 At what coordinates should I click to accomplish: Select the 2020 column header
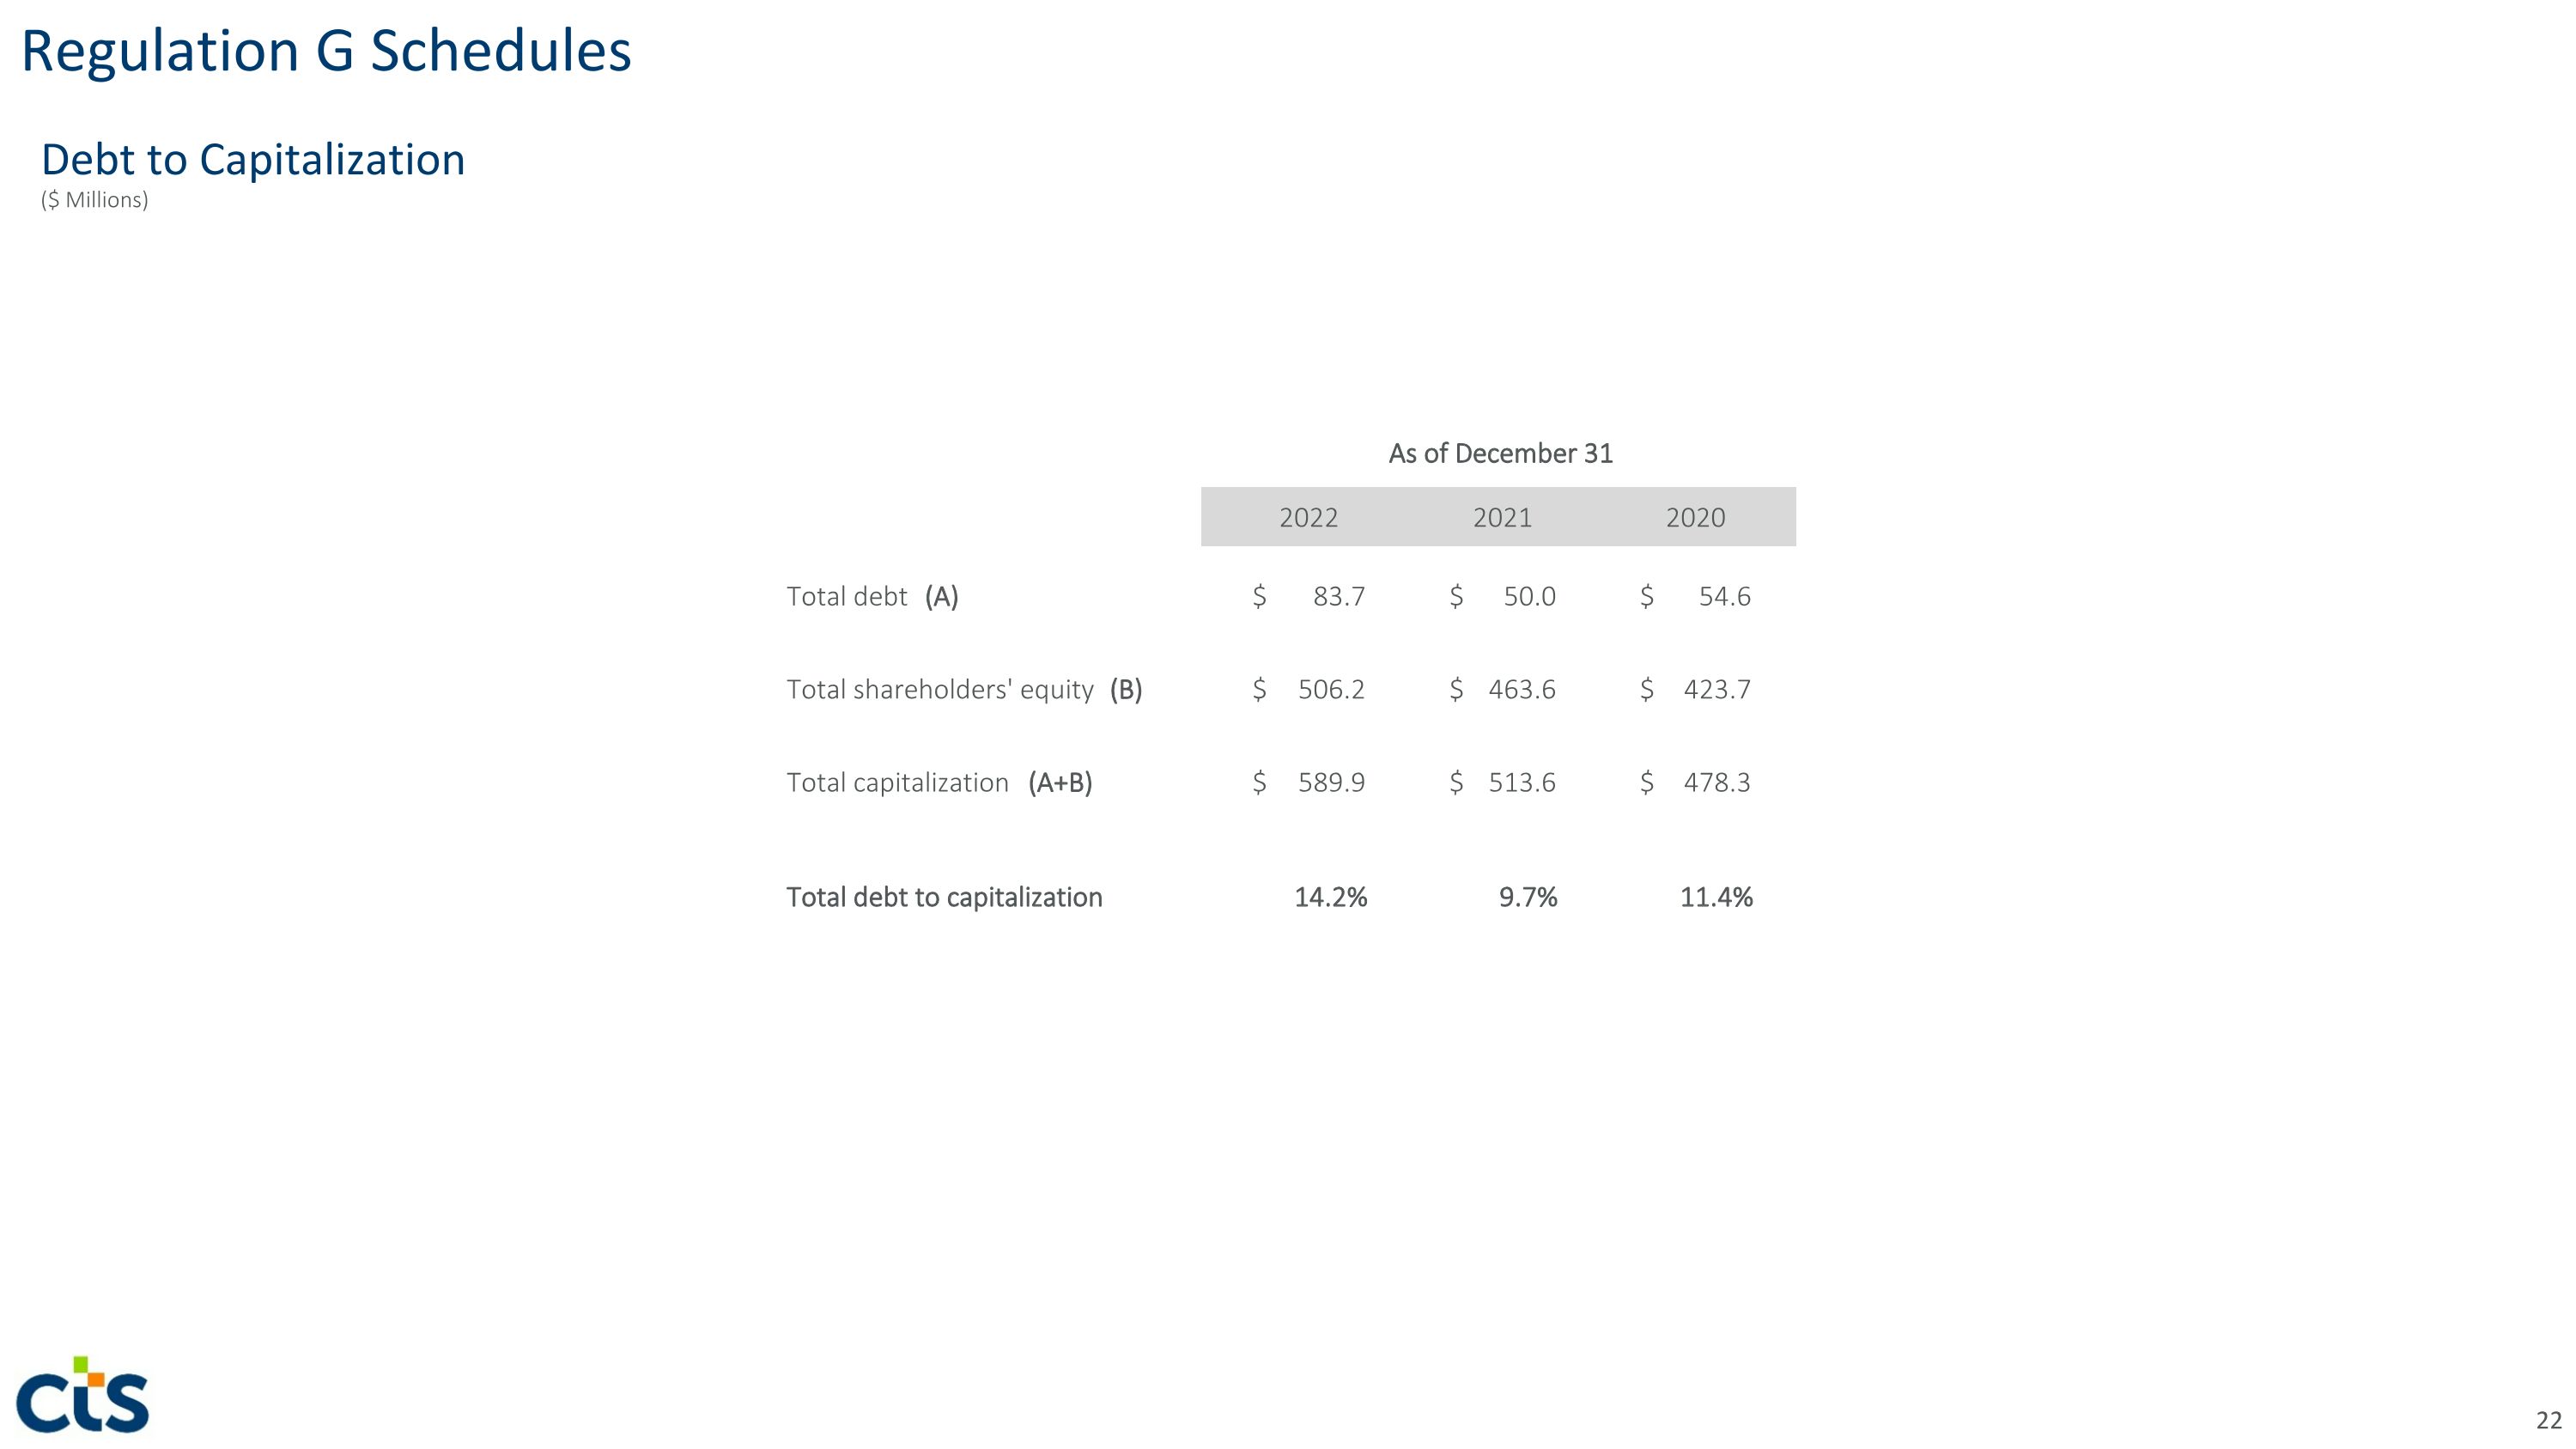point(1695,518)
